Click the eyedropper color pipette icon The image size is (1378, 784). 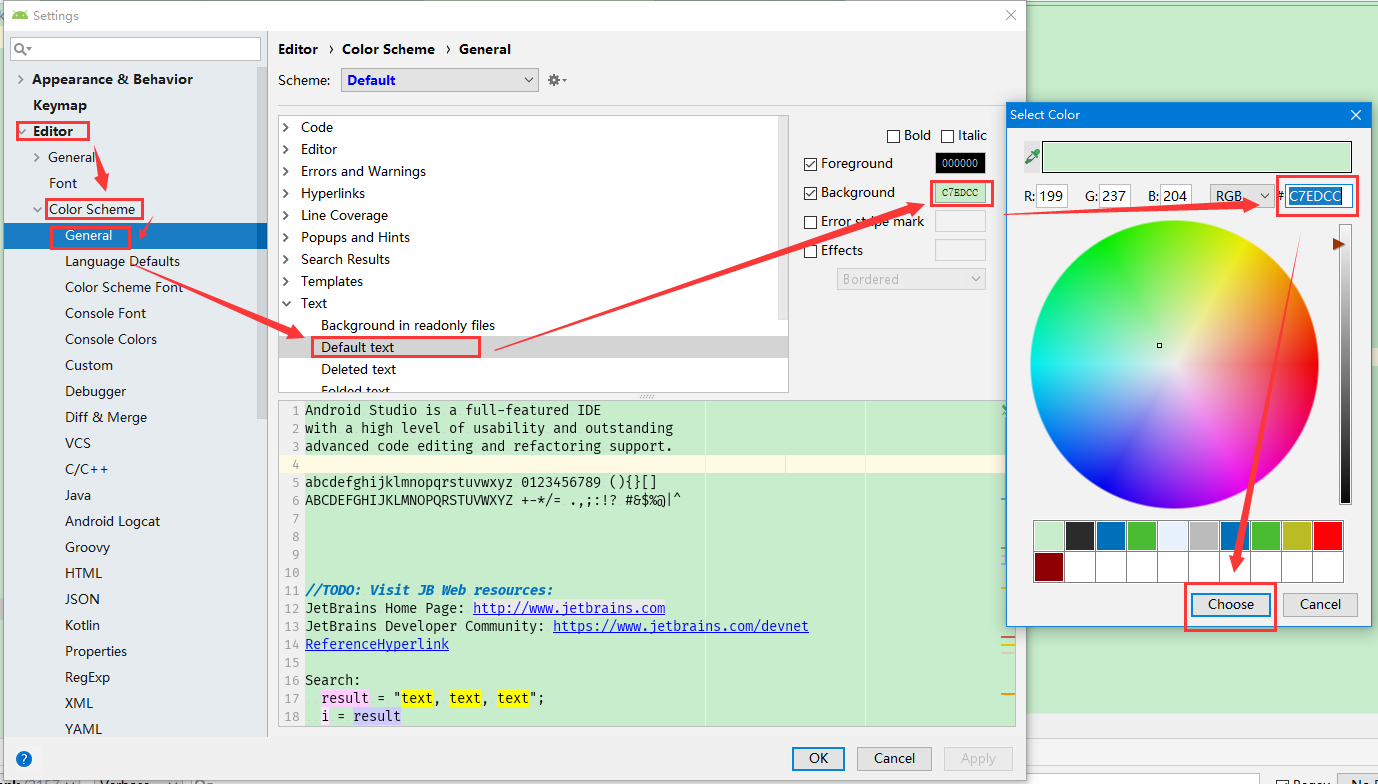point(1032,157)
